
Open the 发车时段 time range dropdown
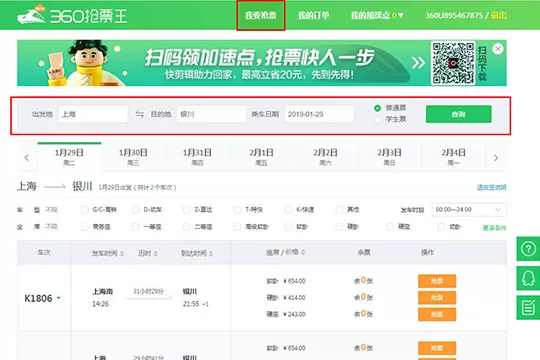pyautogui.click(x=469, y=209)
